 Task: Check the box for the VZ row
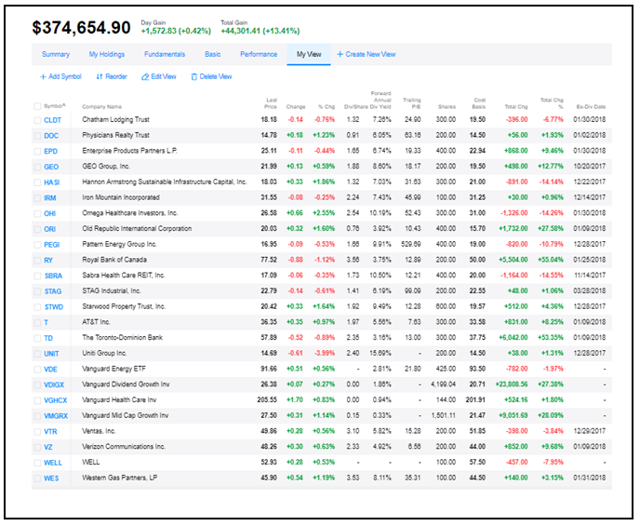37,447
